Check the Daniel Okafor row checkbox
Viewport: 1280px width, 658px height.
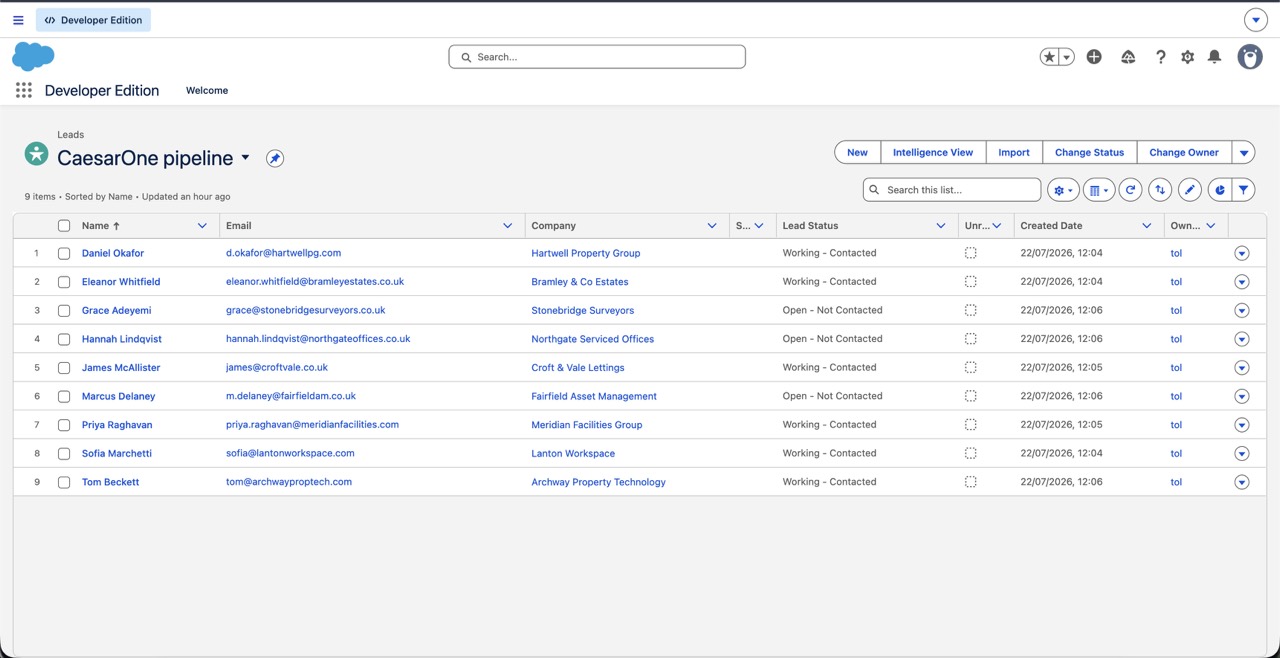[x=64, y=254]
